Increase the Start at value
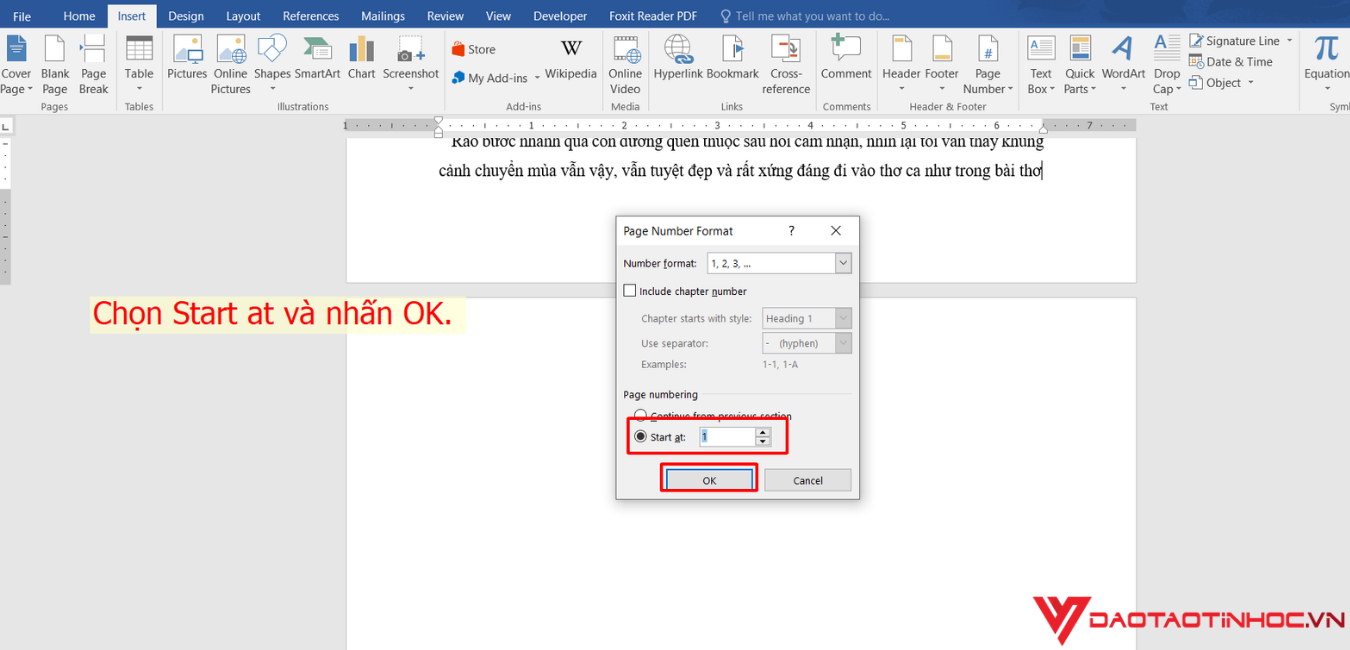Screen dimensions: 1350x650 click(x=763, y=432)
